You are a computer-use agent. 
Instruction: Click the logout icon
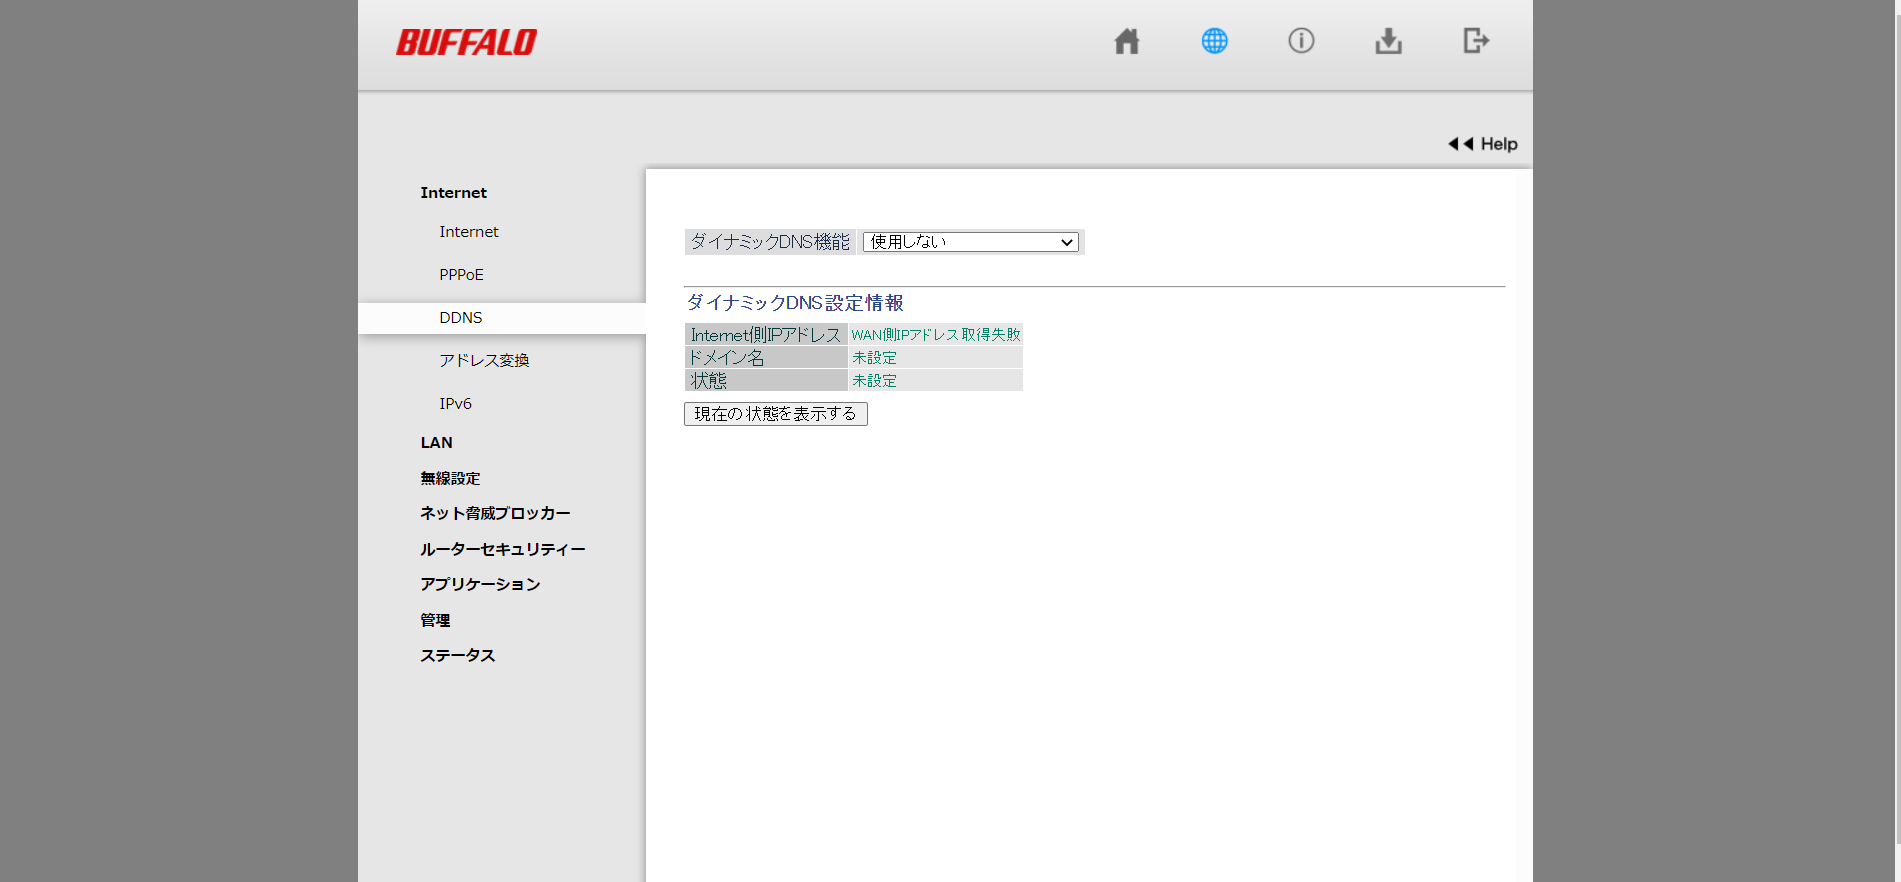[x=1475, y=41]
